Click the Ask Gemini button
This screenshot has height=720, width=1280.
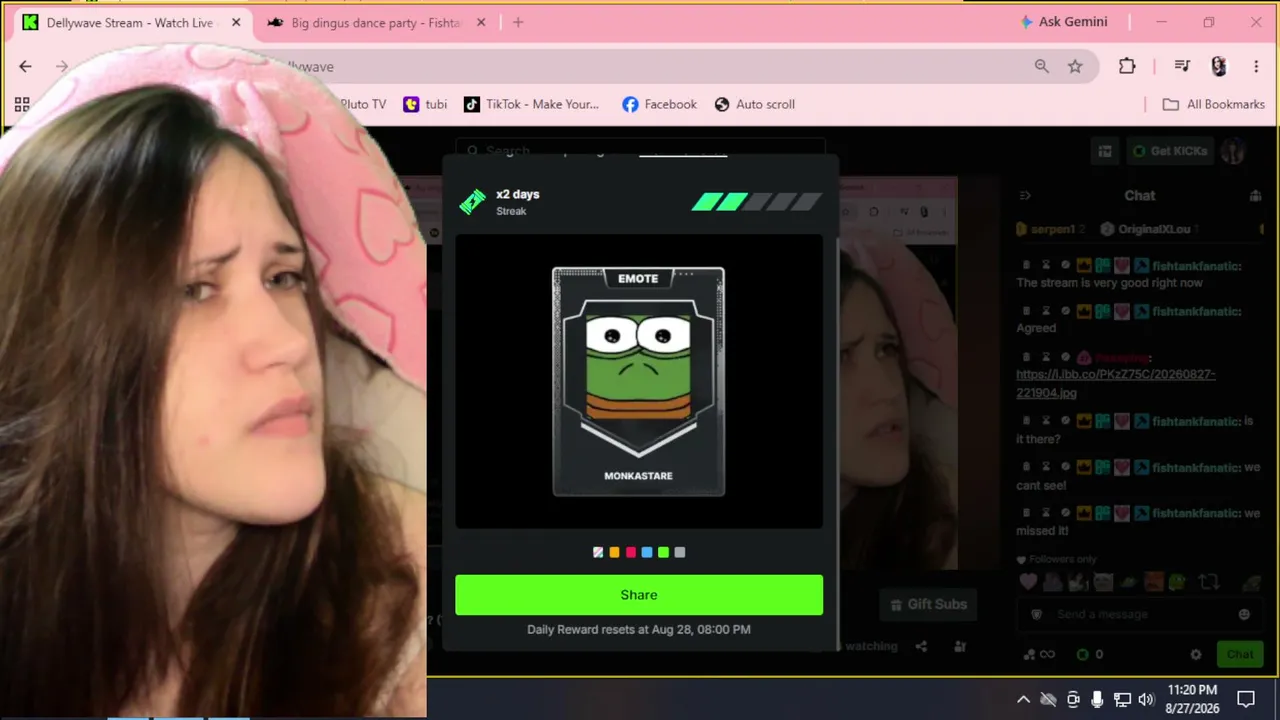tap(1063, 22)
